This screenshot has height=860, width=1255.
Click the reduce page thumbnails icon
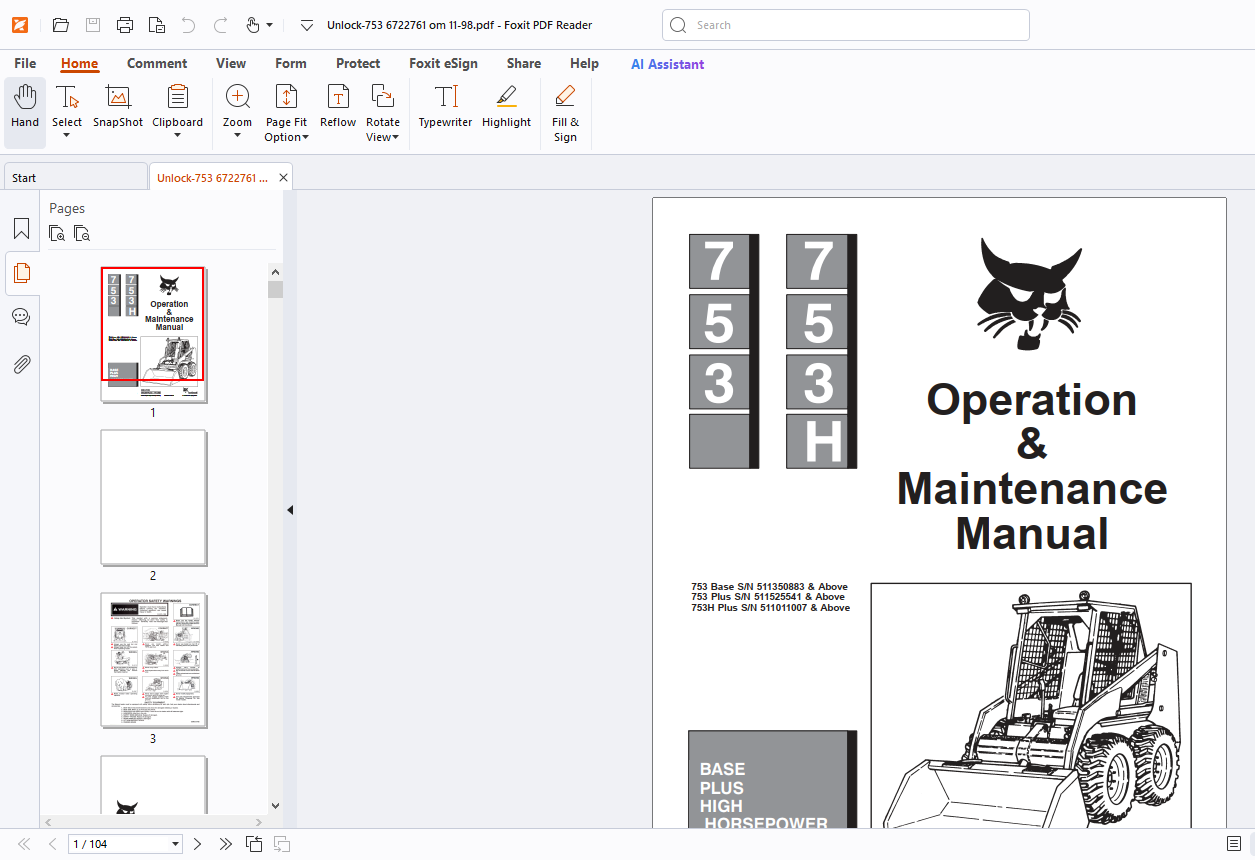[82, 234]
